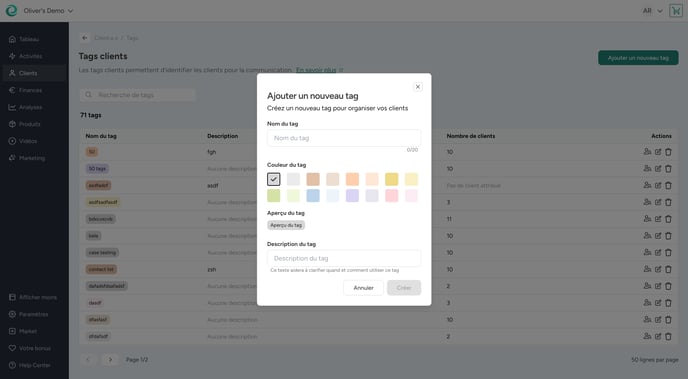
Task: Click the Annuler button in dialog
Action: click(363, 288)
